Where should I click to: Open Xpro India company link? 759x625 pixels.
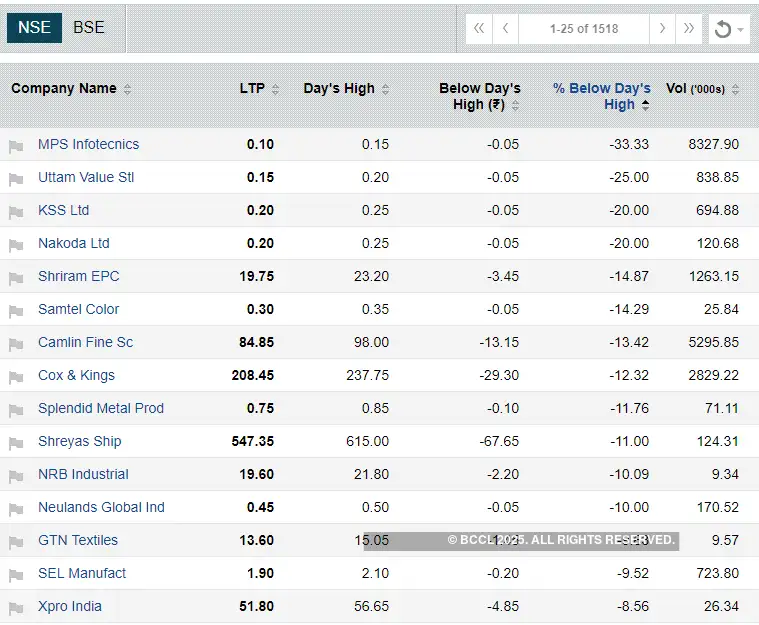70,606
